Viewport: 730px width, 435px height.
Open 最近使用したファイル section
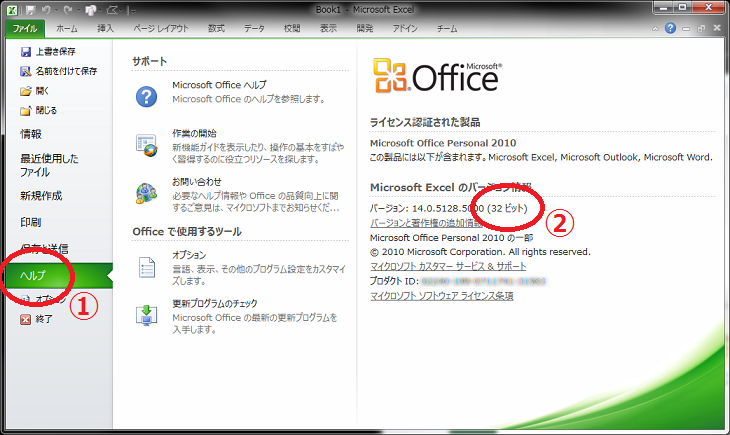49,165
